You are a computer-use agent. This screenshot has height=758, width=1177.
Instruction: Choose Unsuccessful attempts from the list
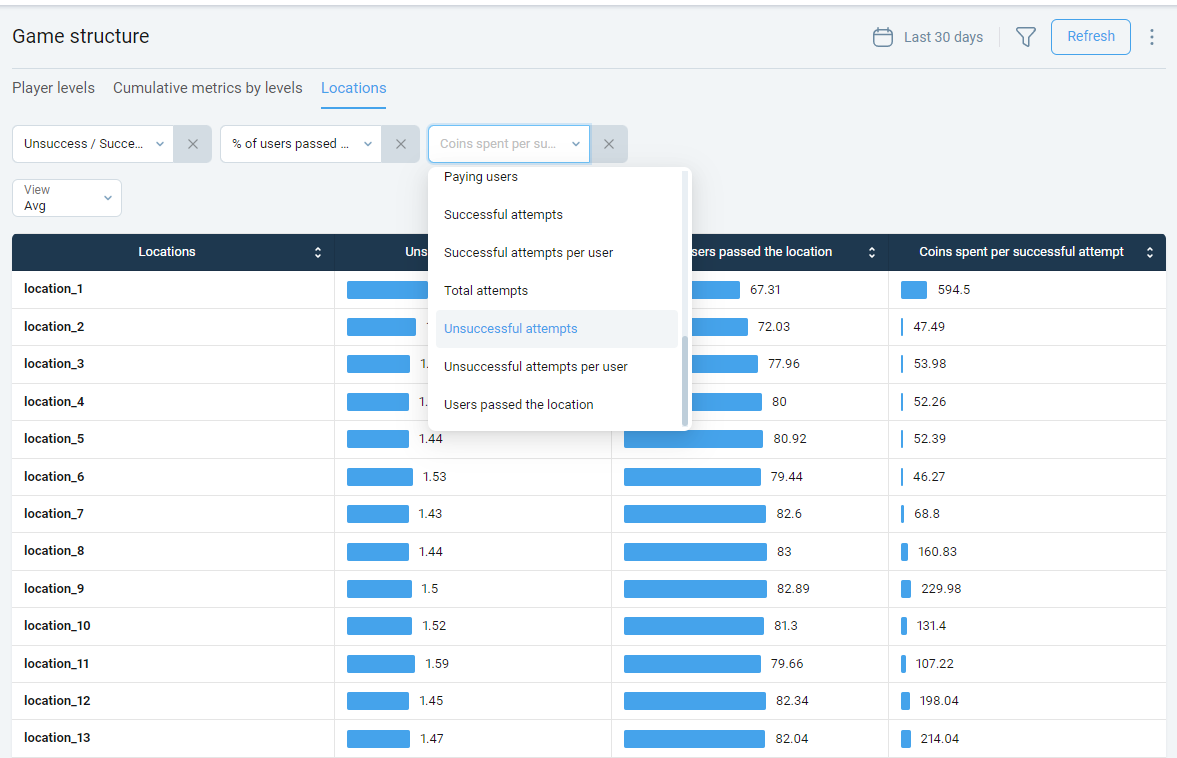[511, 329]
